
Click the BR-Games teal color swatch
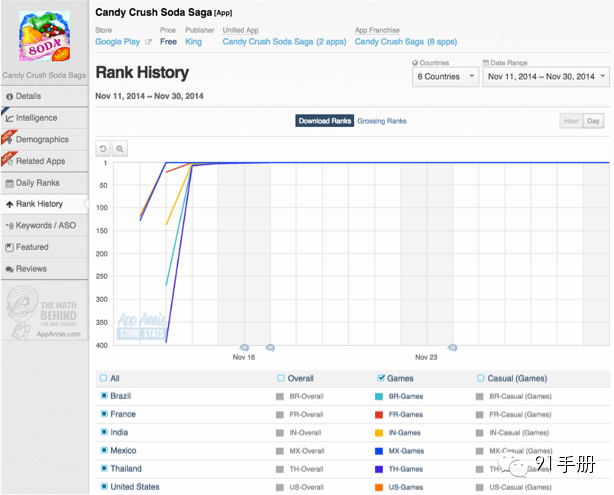click(x=379, y=397)
